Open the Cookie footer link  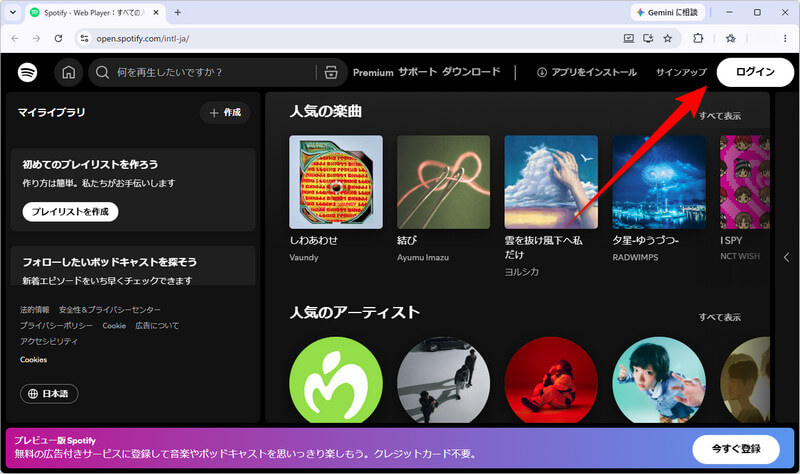click(114, 325)
